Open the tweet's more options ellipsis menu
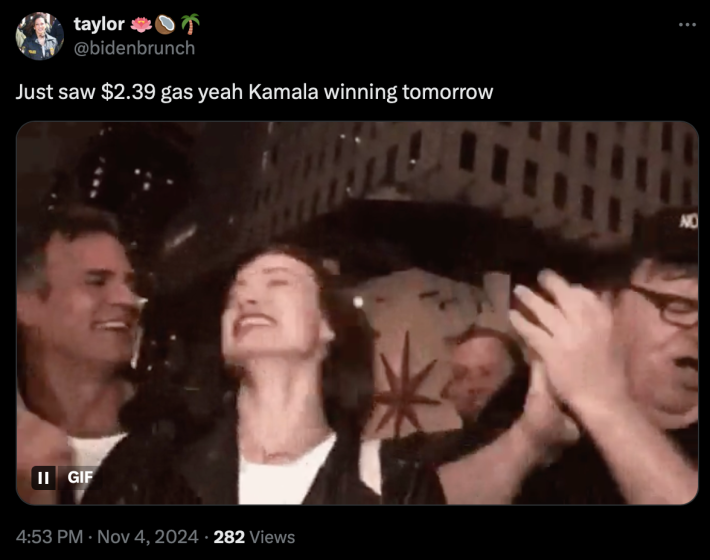 tap(687, 24)
